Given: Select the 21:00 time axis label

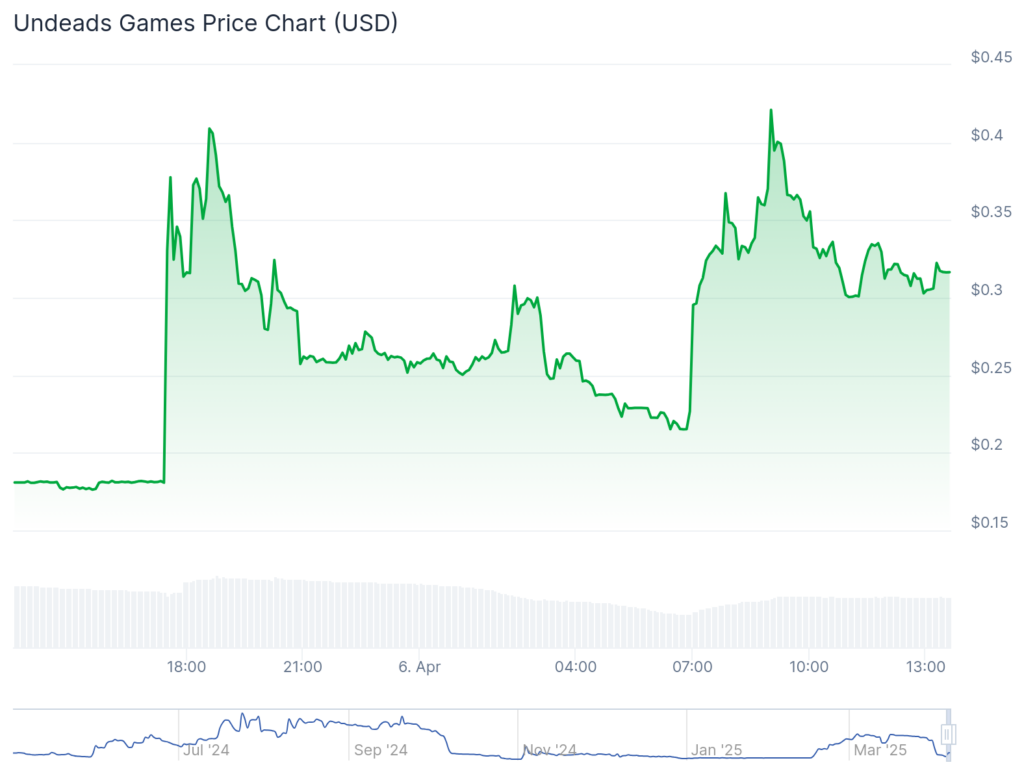Looking at the screenshot, I should click(303, 666).
